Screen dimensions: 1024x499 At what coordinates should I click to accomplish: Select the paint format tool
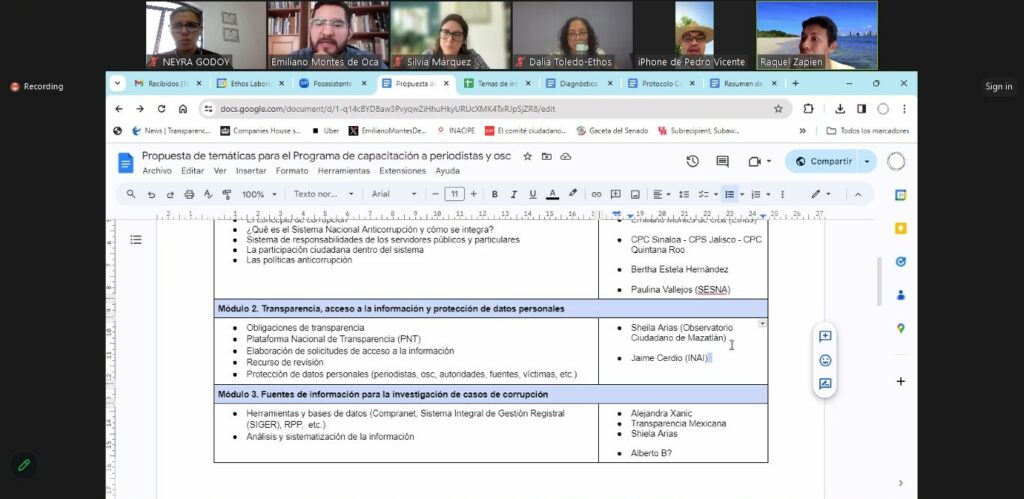(226, 194)
